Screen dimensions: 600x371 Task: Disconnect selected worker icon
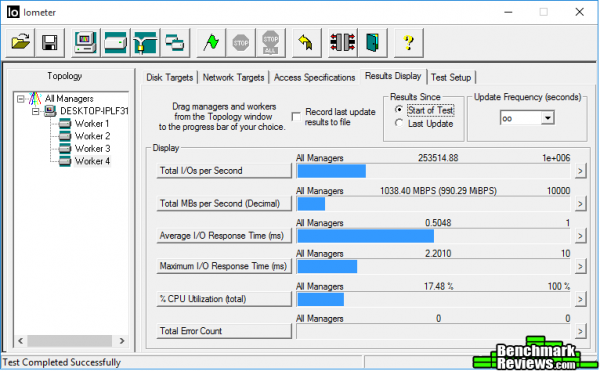(343, 42)
